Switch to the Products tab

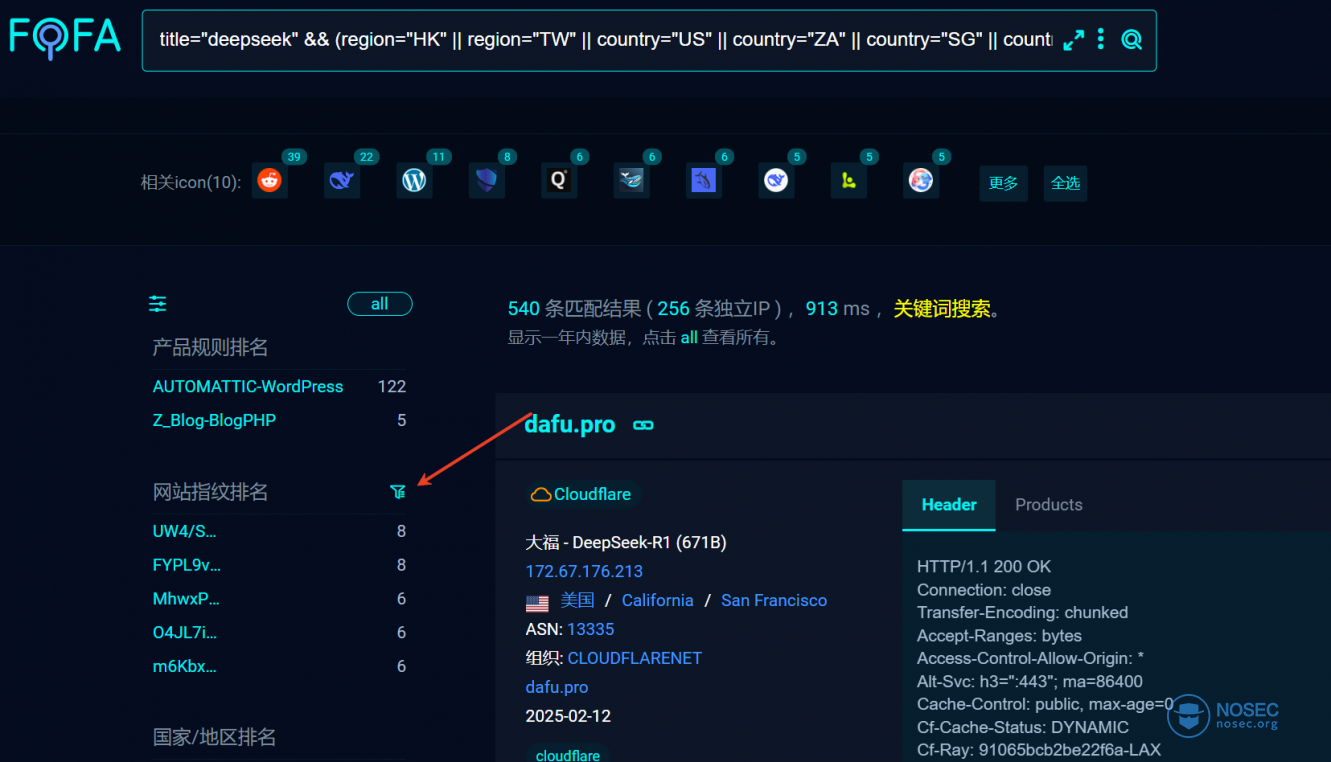coord(1049,505)
